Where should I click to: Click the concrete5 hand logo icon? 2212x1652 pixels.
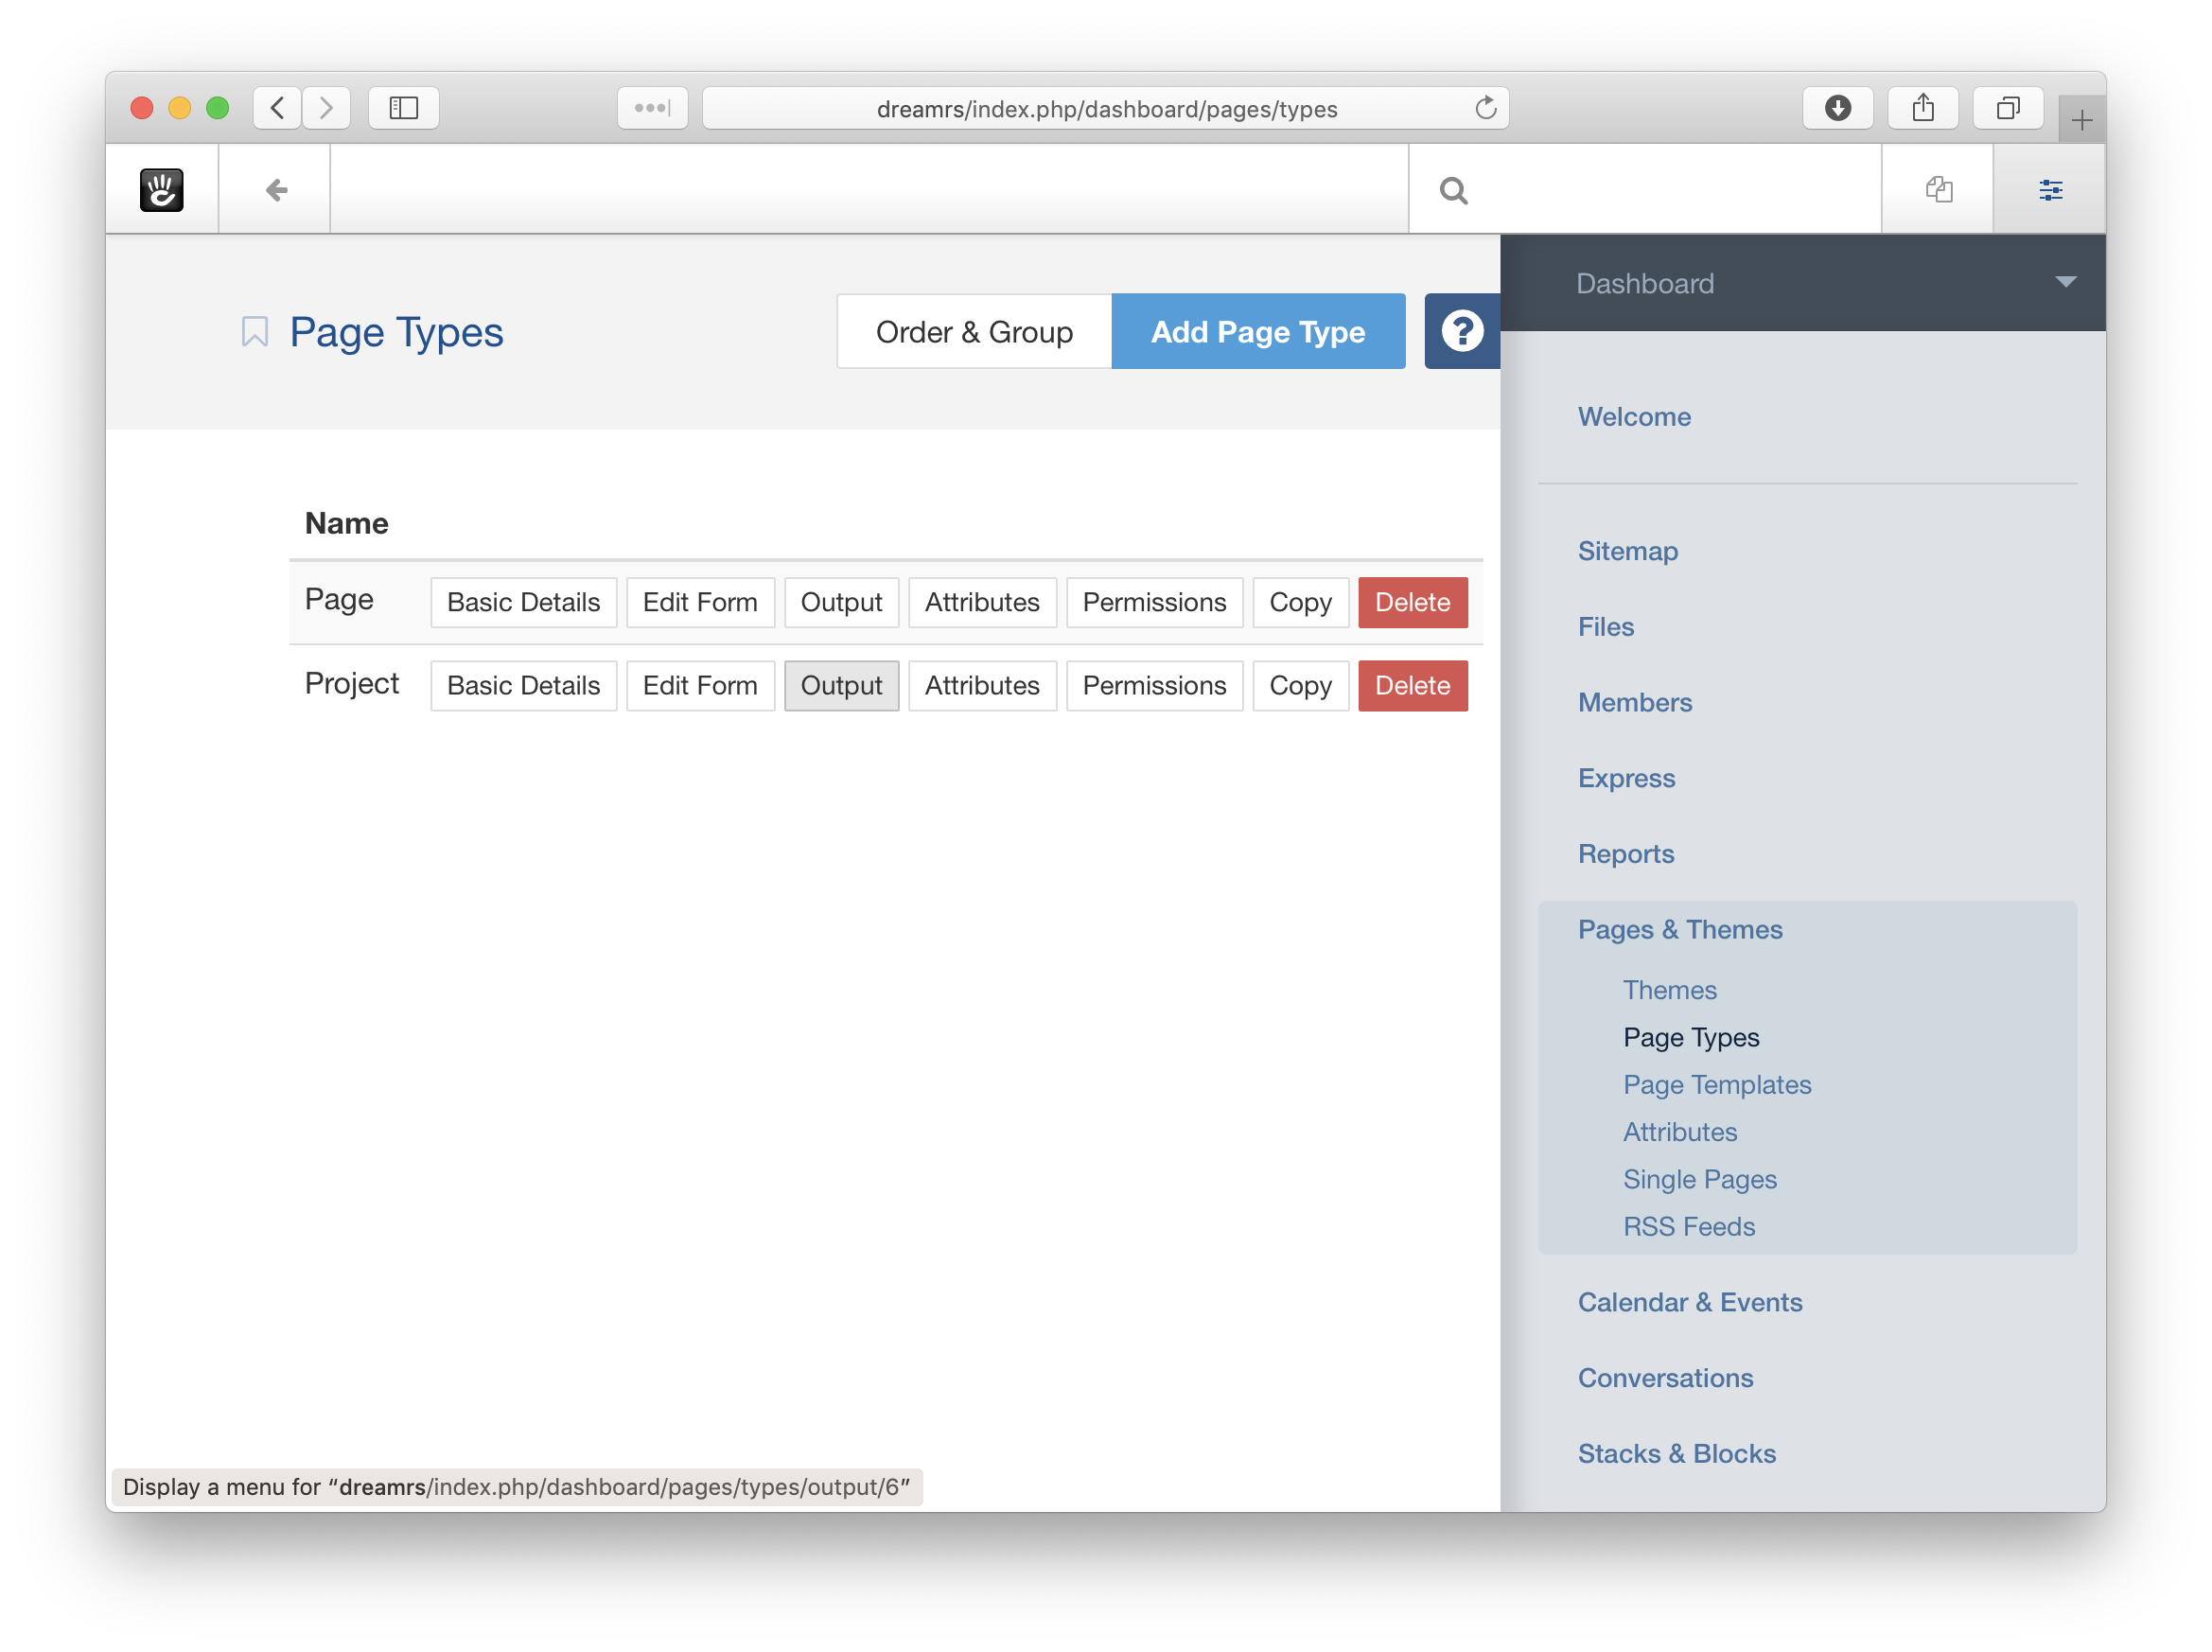point(161,190)
